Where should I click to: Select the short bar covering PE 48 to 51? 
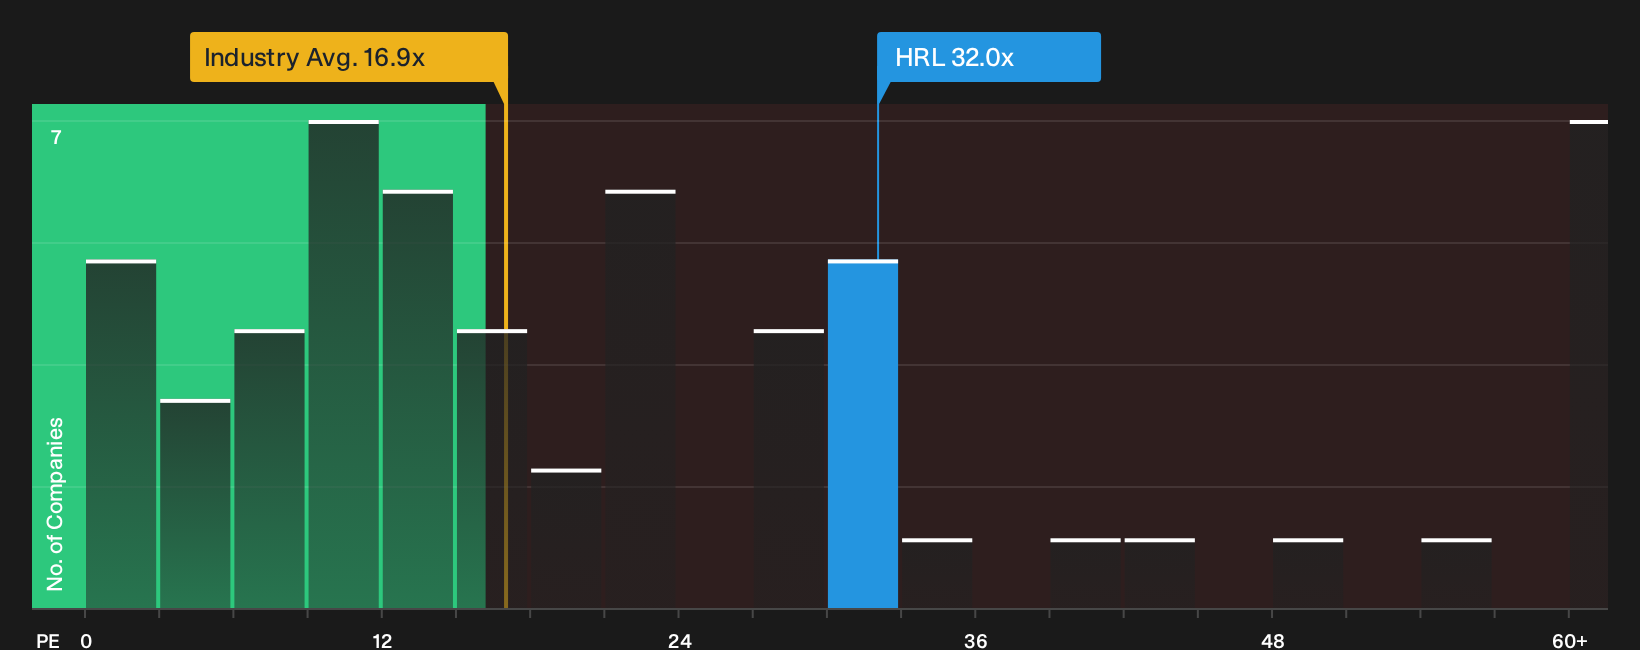1308,574
